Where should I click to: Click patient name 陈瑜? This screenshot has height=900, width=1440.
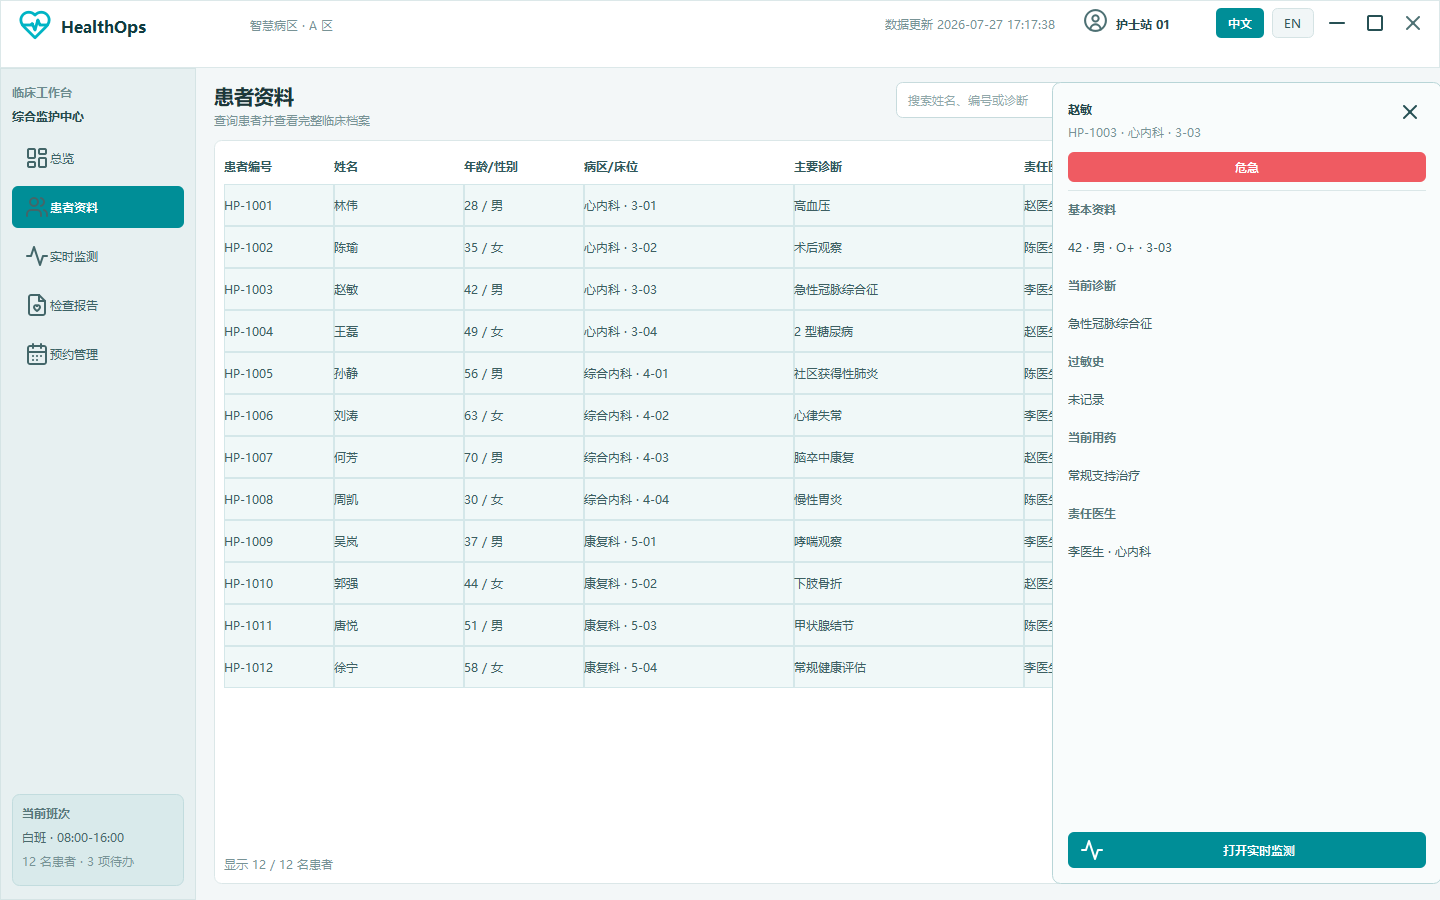point(346,247)
